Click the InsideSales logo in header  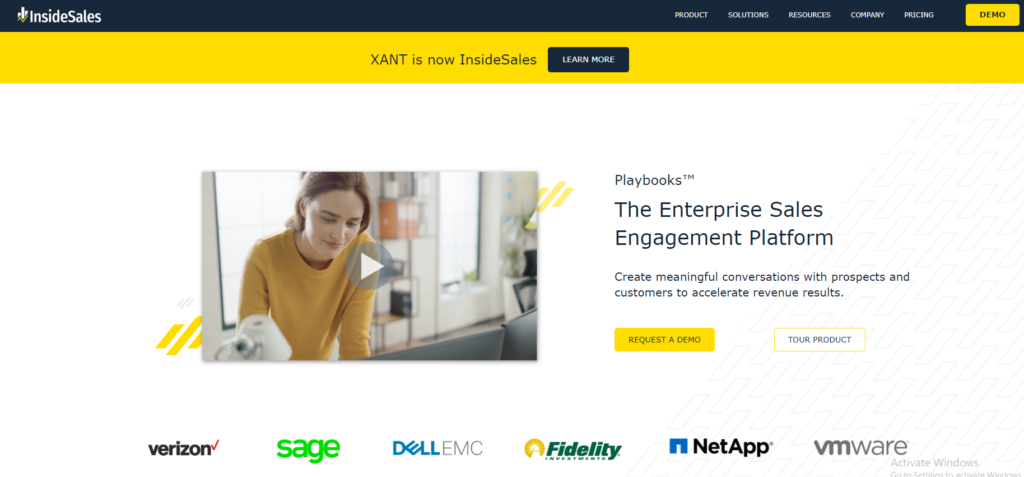tap(59, 15)
